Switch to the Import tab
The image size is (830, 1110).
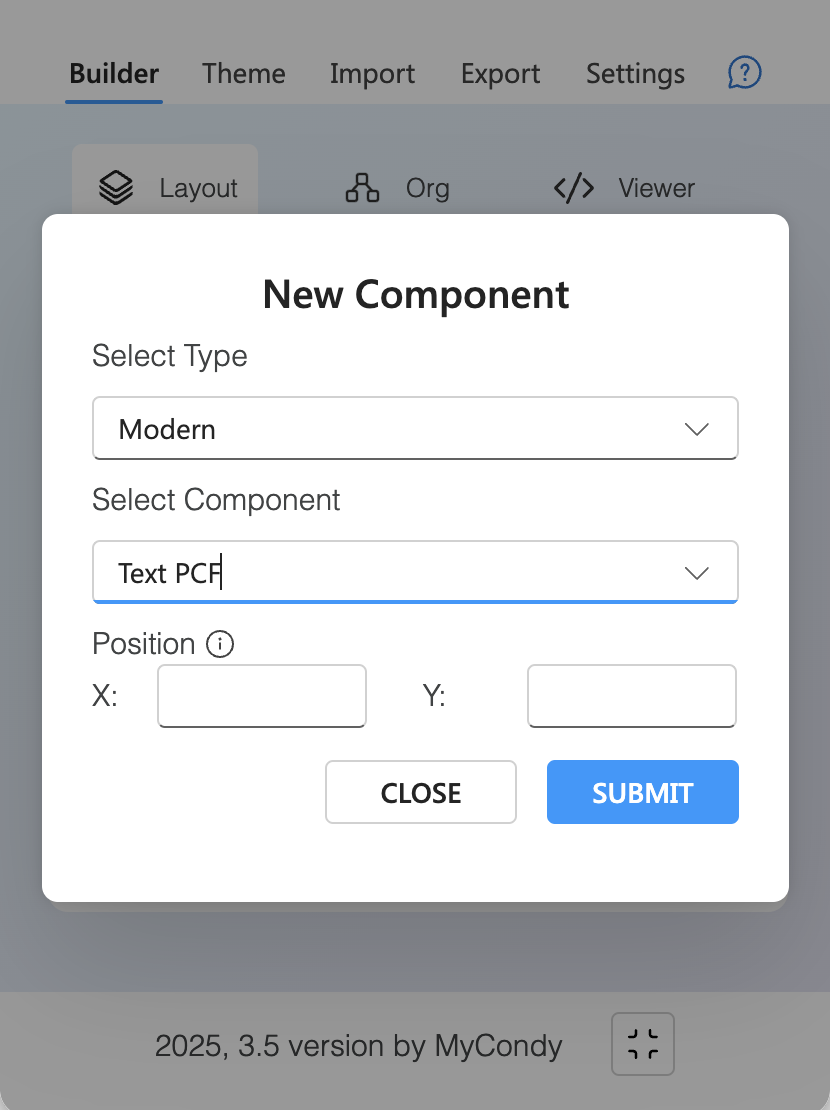[373, 74]
